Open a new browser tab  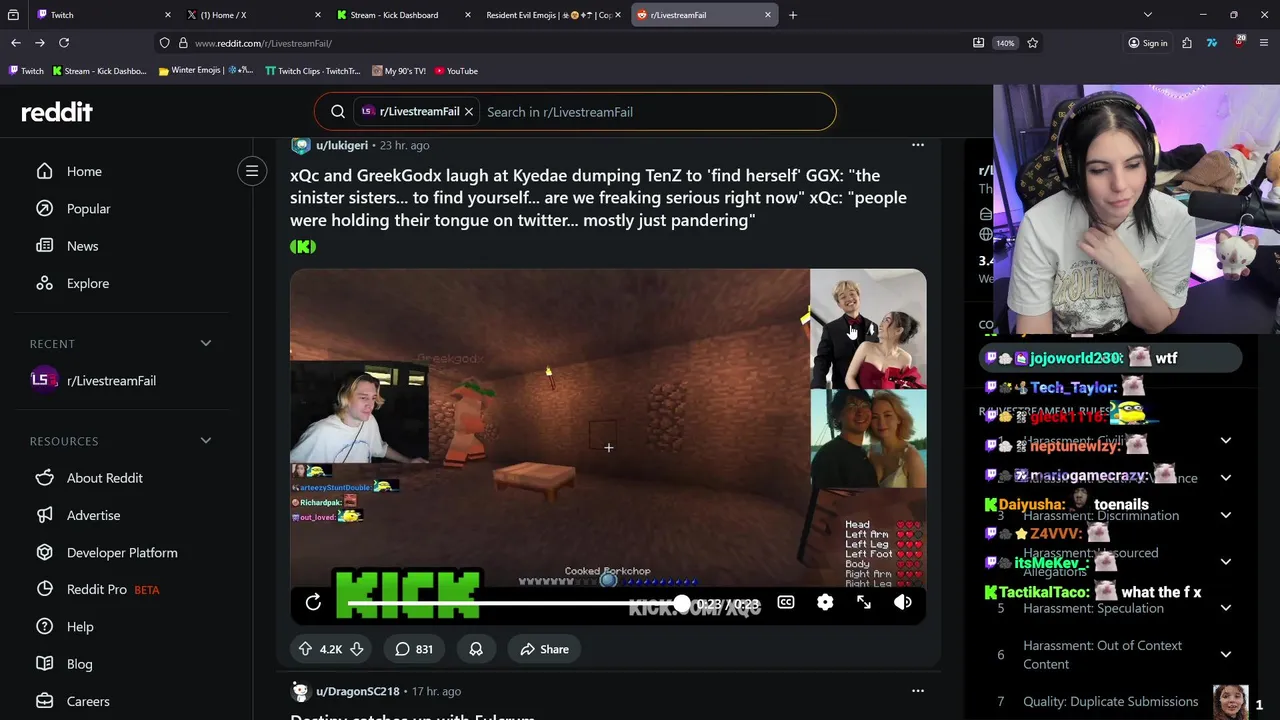[793, 15]
